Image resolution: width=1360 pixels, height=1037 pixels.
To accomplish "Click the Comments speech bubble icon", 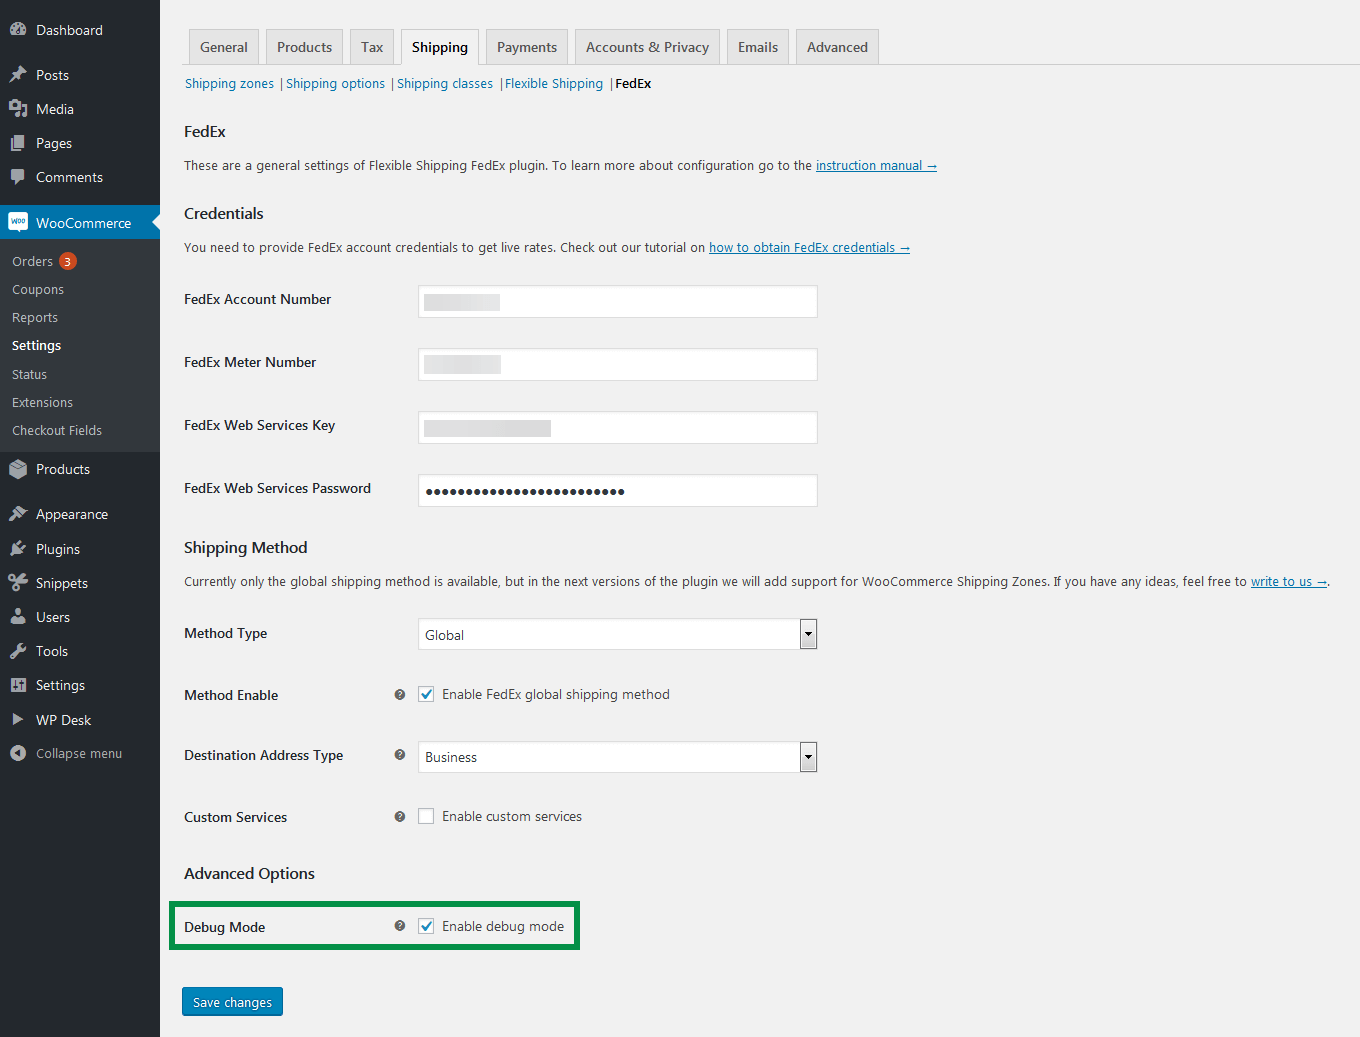I will 18,177.
